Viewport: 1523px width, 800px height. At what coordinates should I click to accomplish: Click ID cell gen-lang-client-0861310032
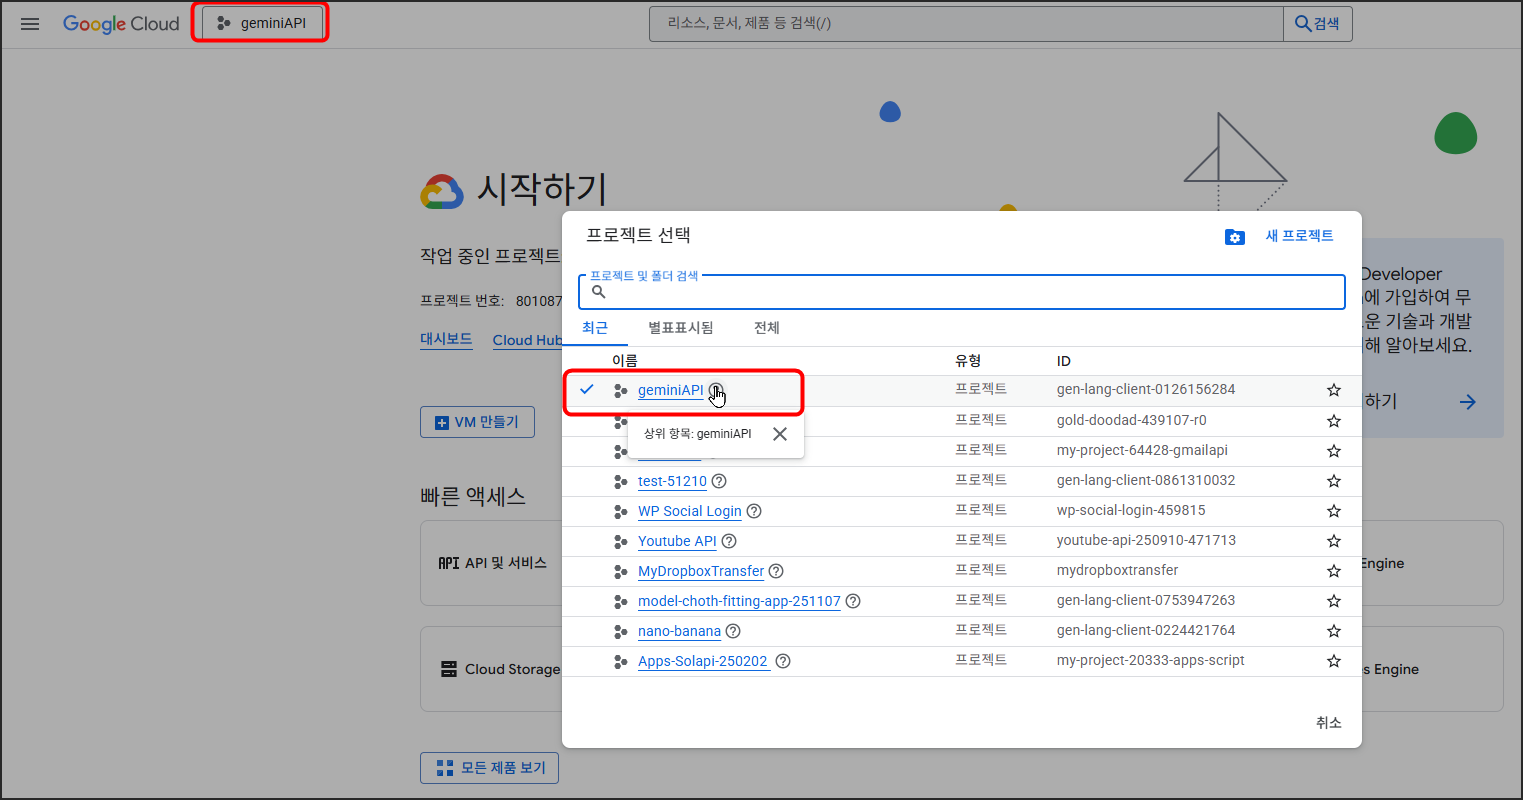1146,480
